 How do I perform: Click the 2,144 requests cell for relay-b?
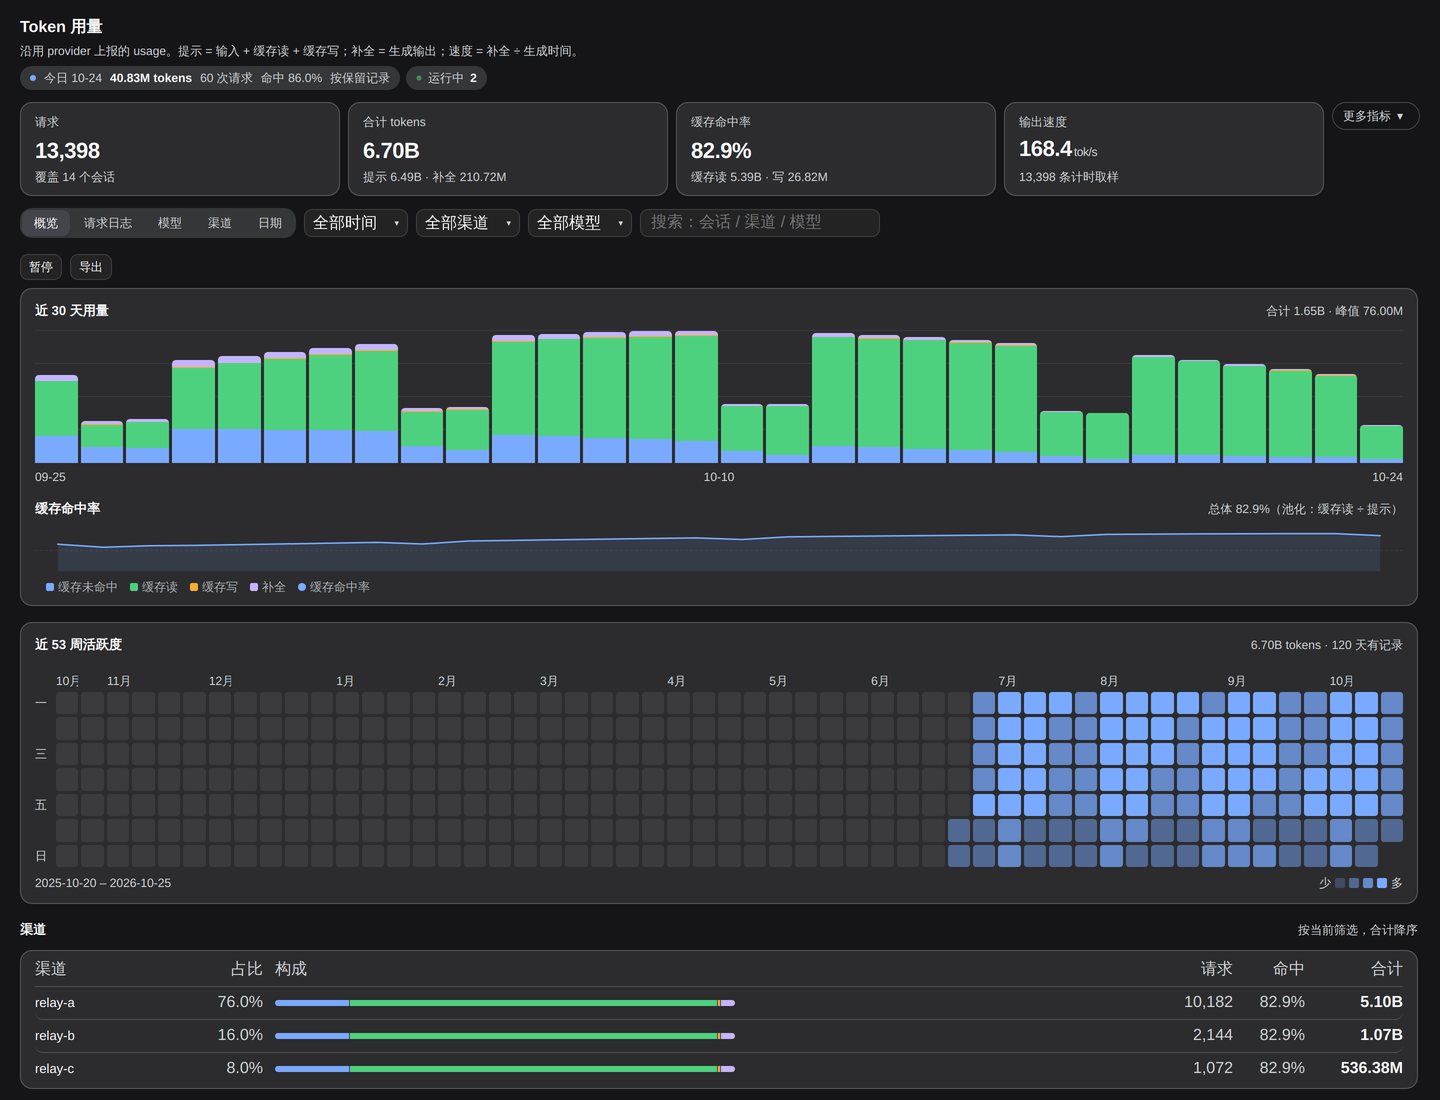pyautogui.click(x=1213, y=1035)
